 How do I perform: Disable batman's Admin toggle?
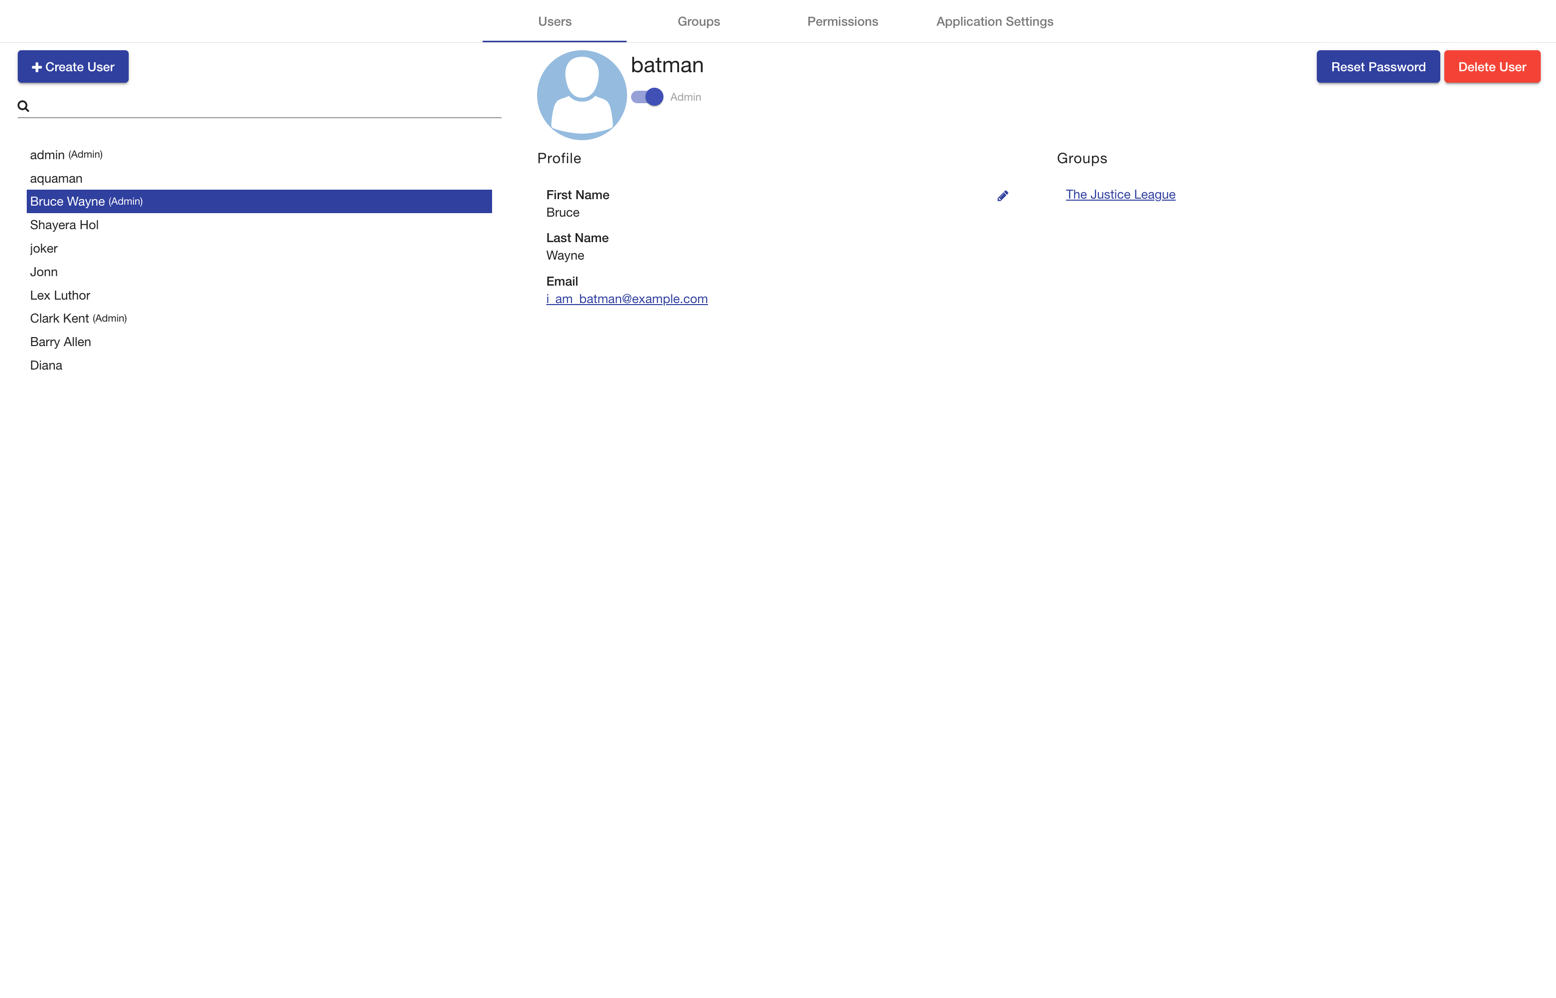coord(646,97)
